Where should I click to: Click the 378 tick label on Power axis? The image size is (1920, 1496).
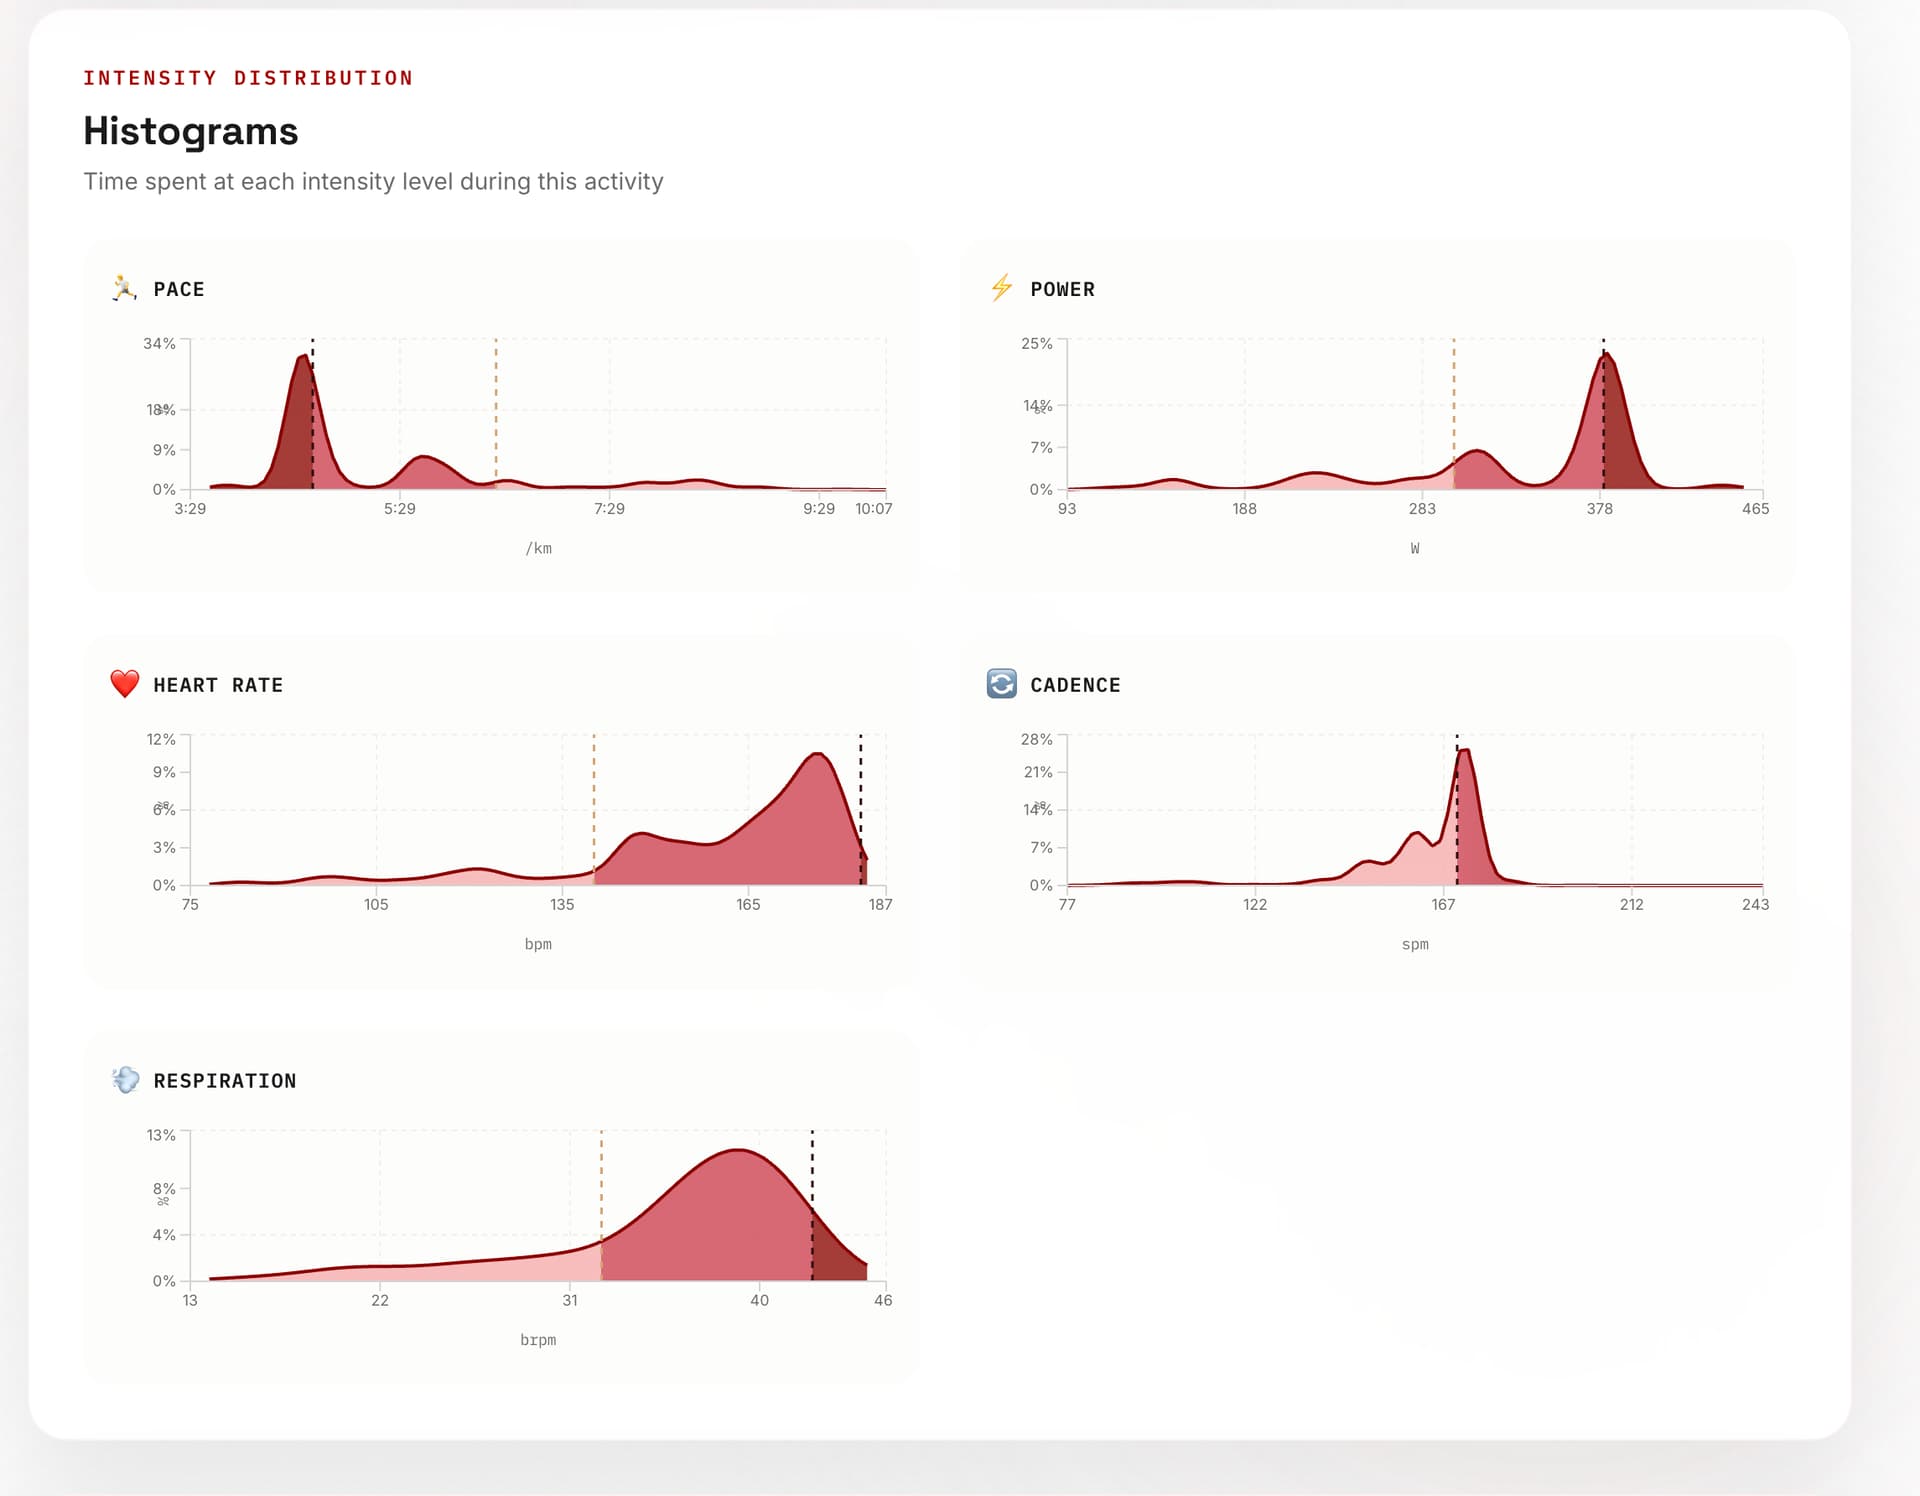[x=1599, y=509]
